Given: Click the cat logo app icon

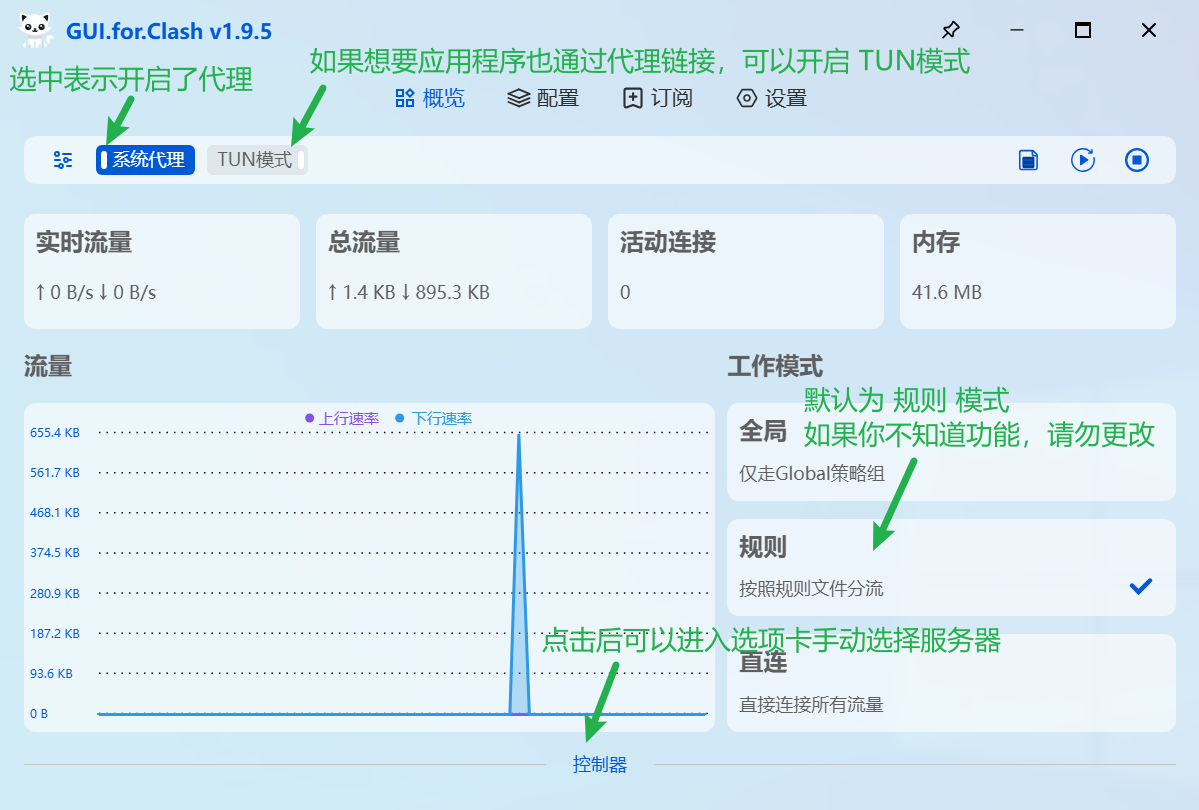Looking at the screenshot, I should (x=37, y=31).
